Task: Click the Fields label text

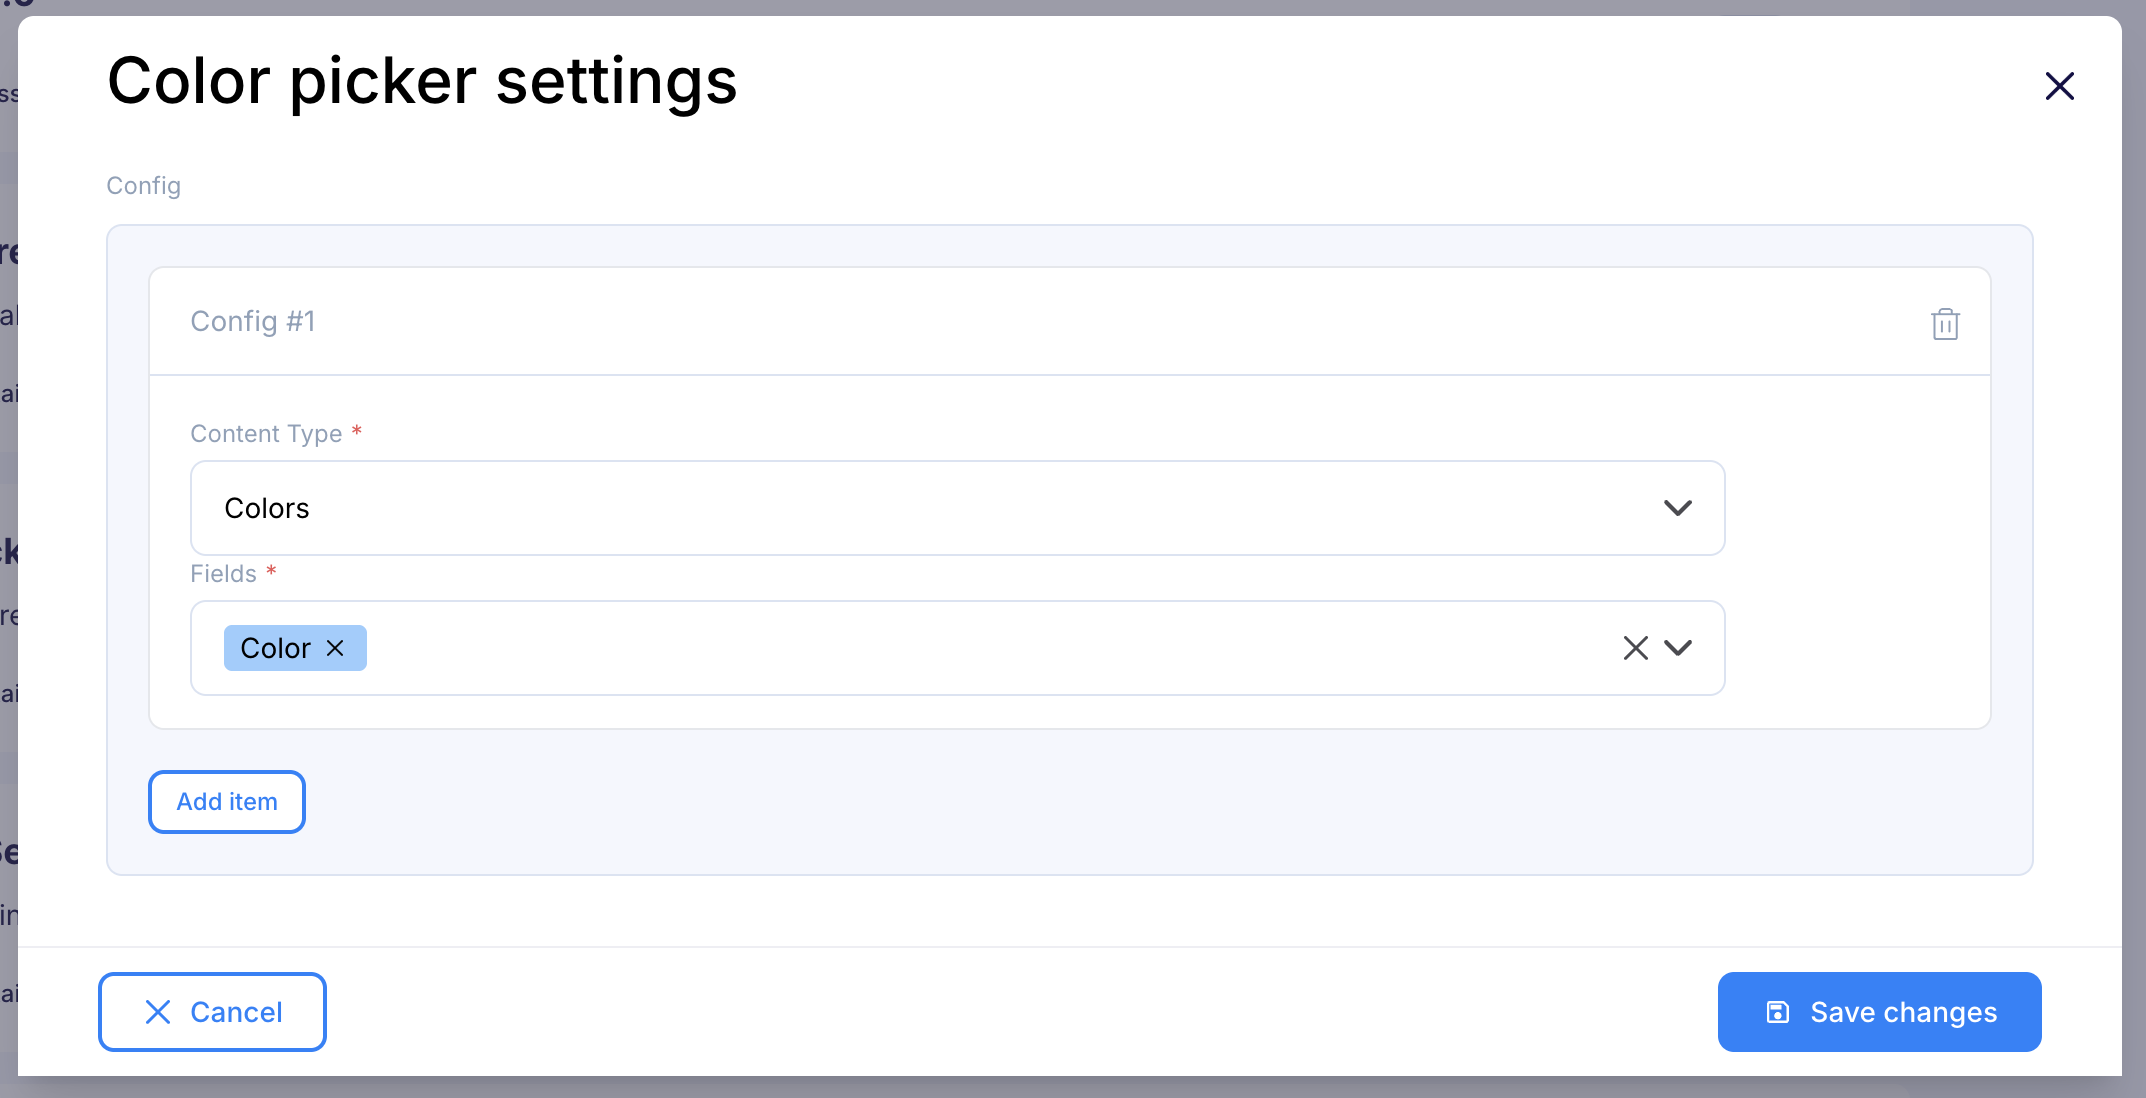Action: tap(223, 574)
